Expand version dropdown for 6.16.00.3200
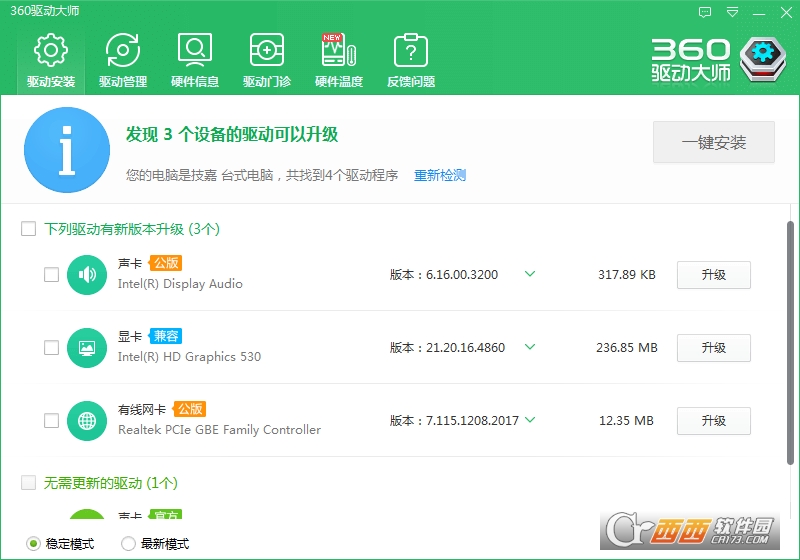The width and height of the screenshot is (800, 560). pos(530,274)
